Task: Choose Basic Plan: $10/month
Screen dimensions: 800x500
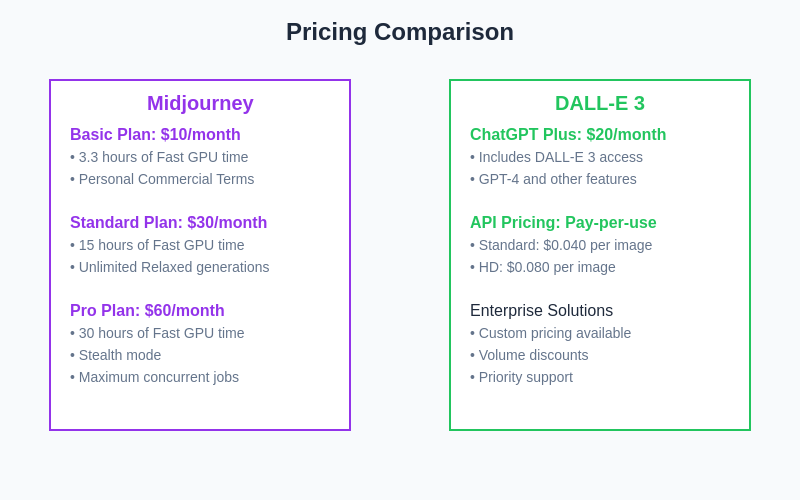Action: click(x=155, y=135)
